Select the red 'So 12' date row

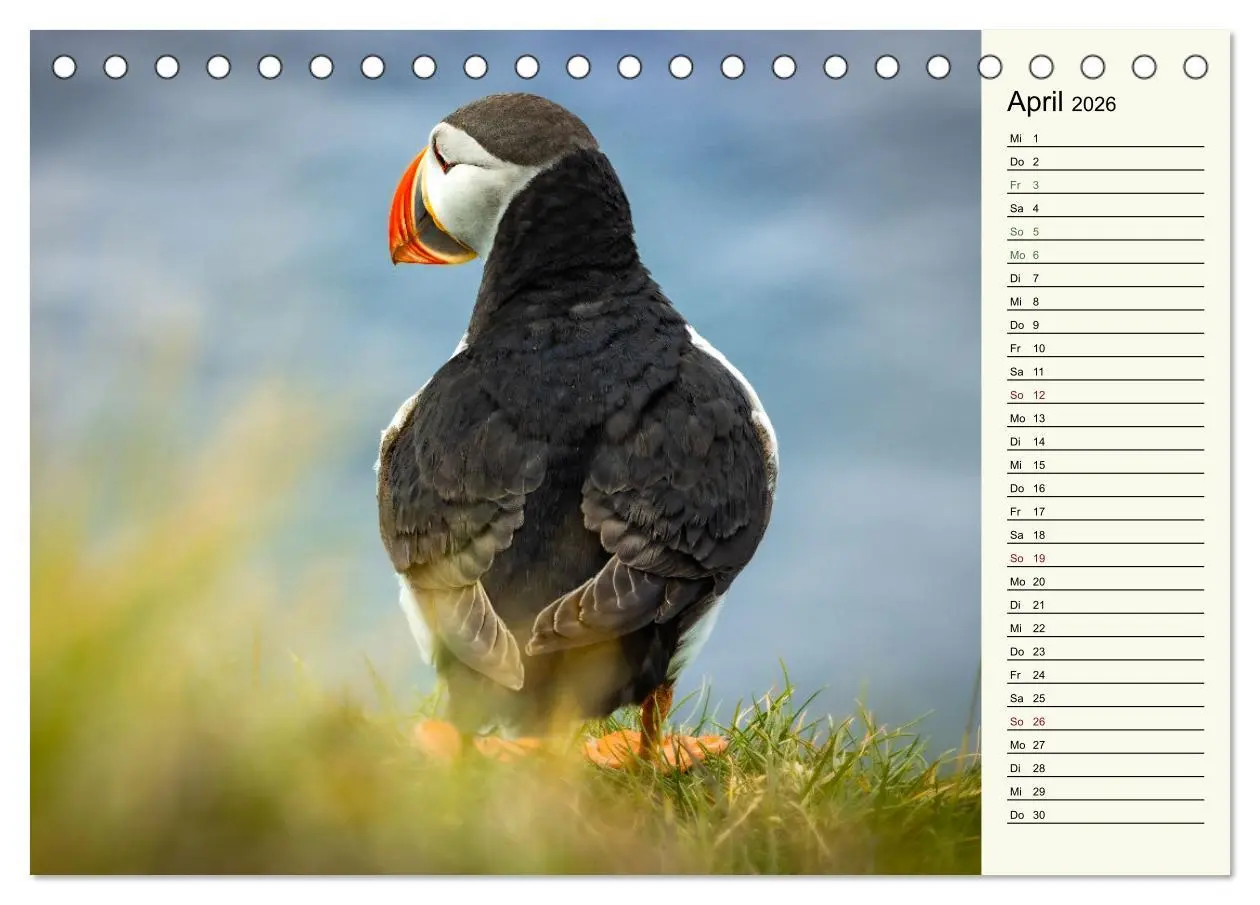coord(1105,395)
